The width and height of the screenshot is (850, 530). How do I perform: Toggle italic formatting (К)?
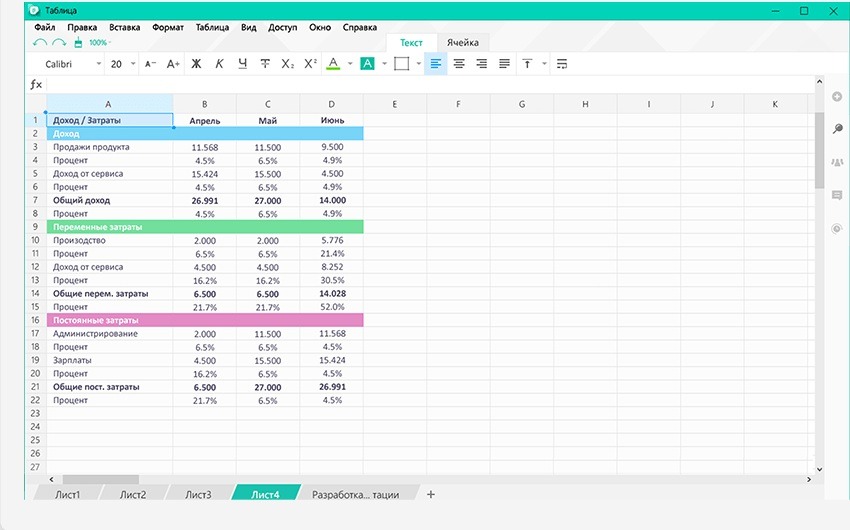tap(219, 64)
